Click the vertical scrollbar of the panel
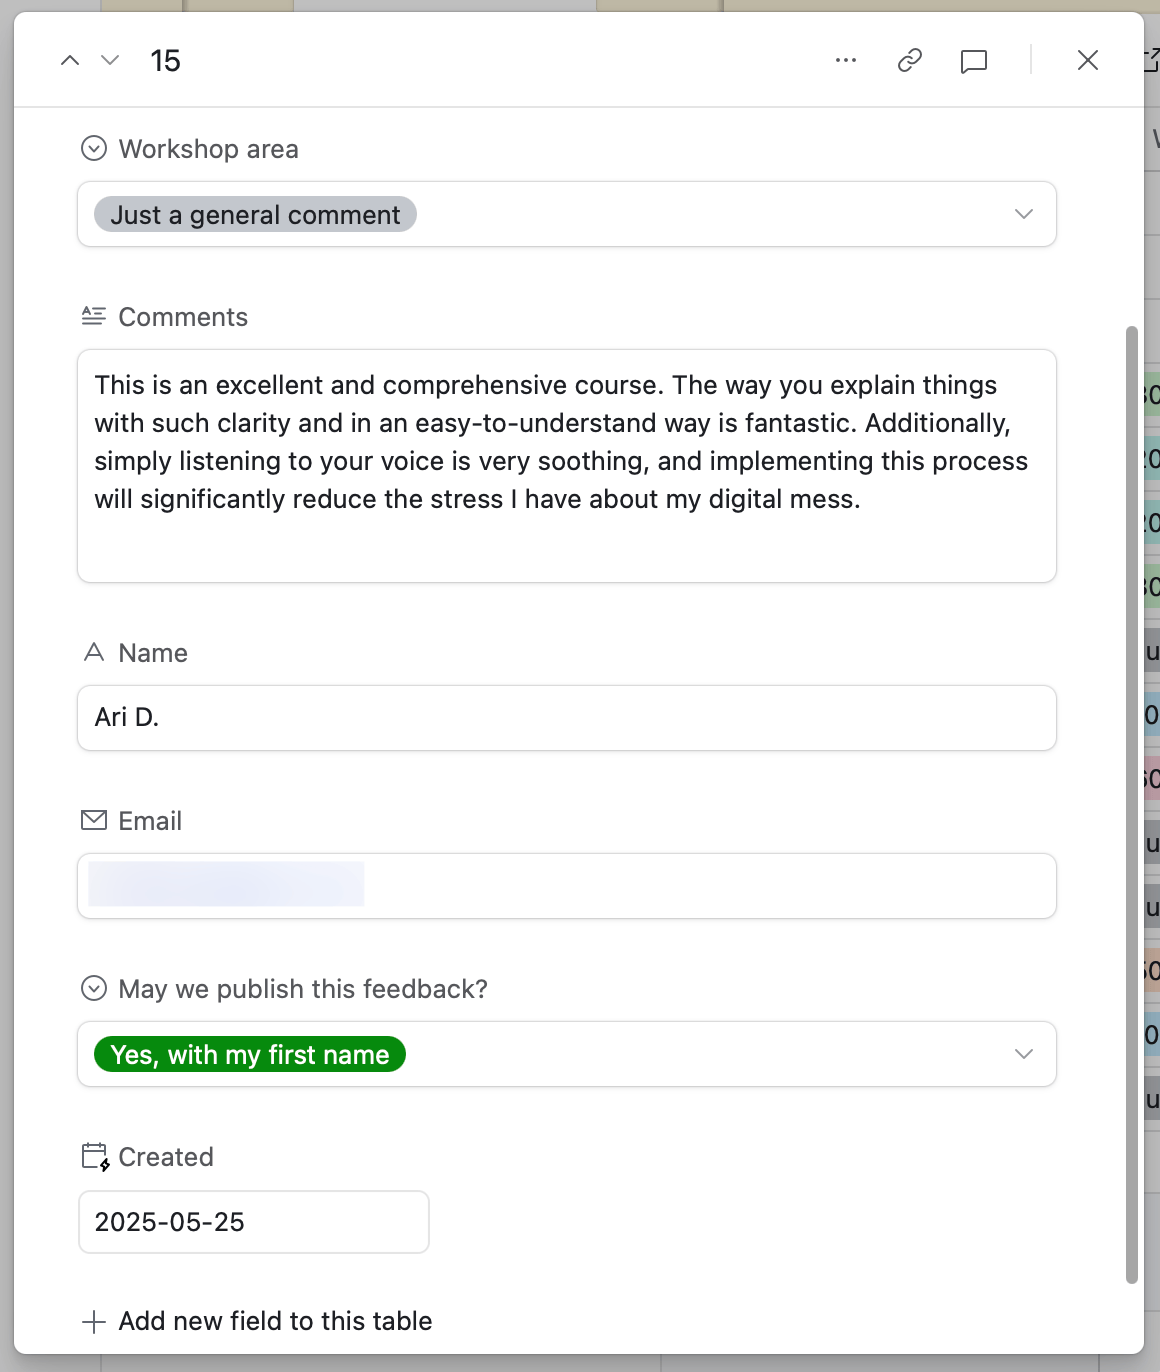 [x=1132, y=800]
